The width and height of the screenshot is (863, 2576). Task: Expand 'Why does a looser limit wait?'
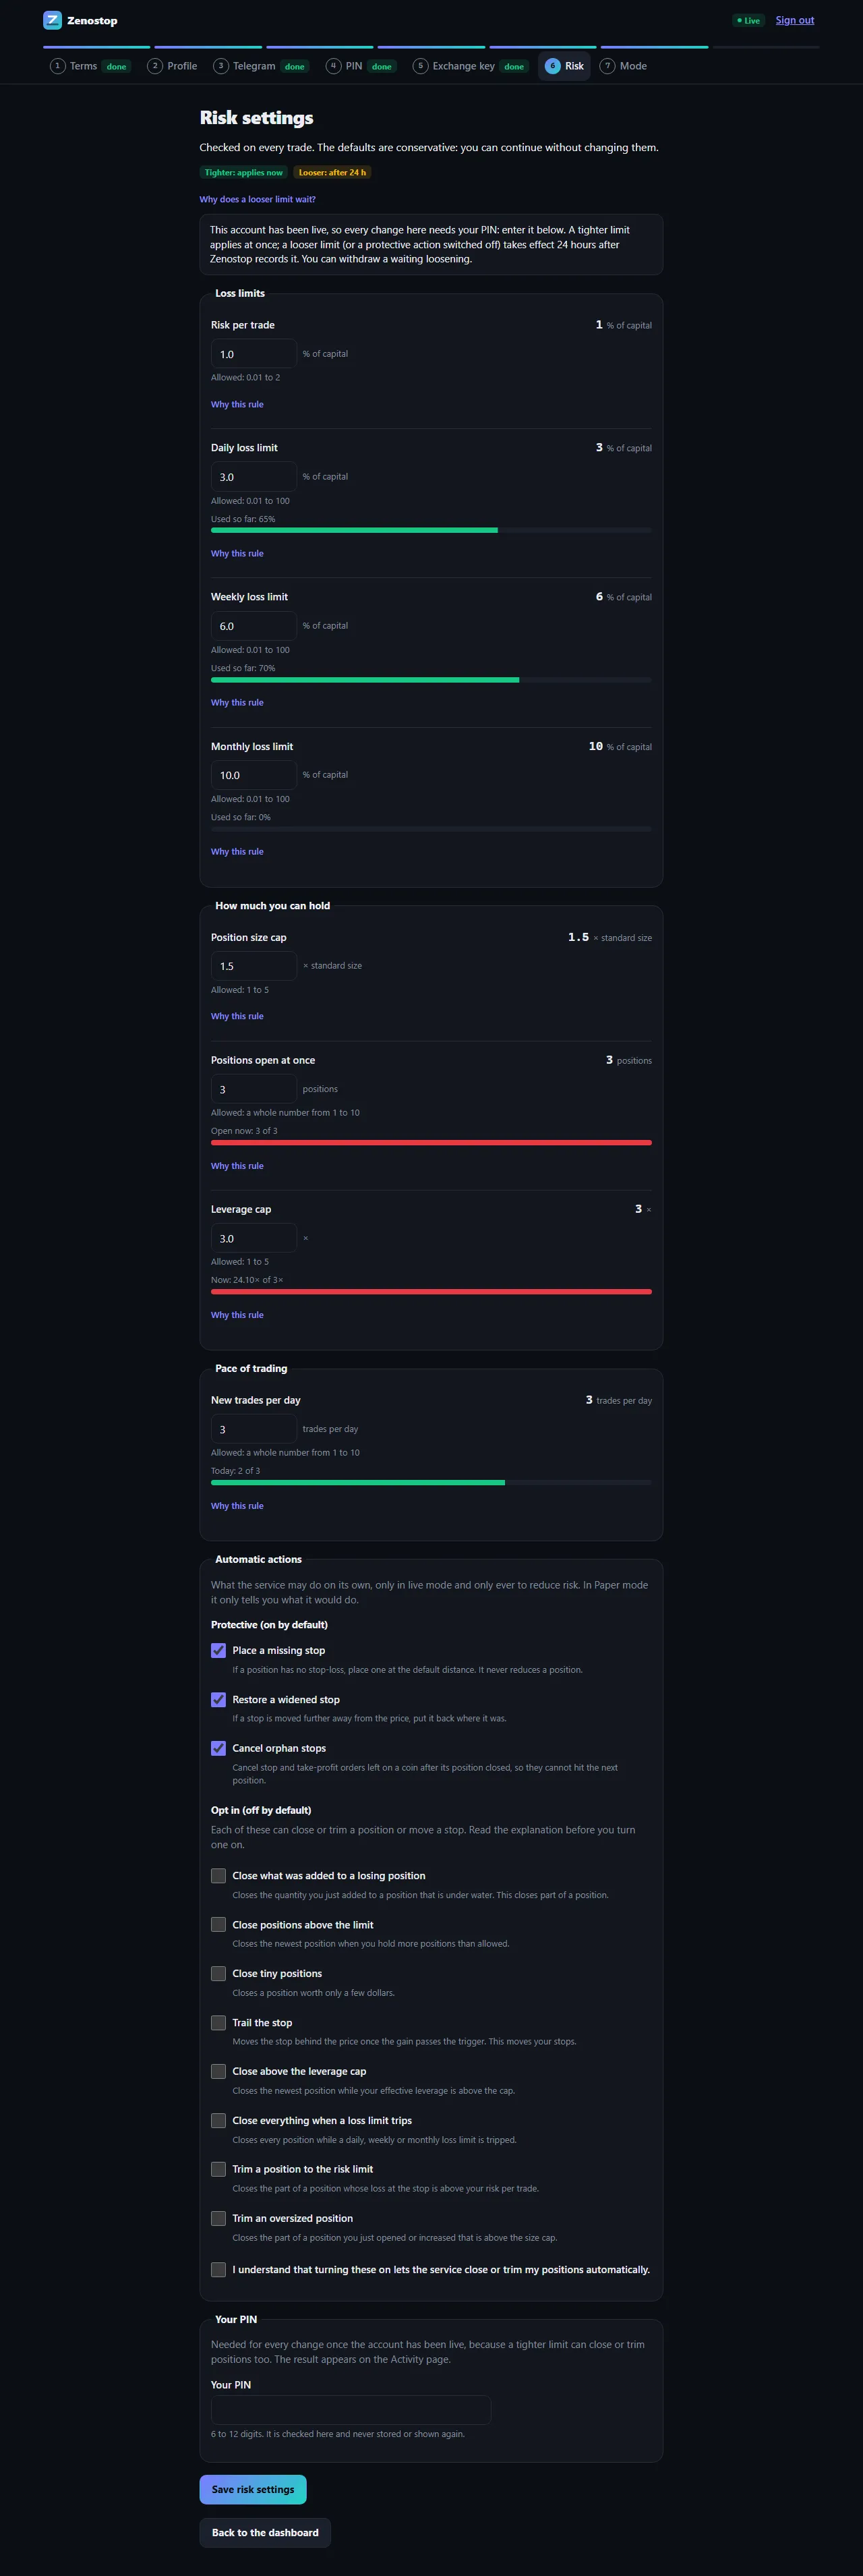click(257, 199)
